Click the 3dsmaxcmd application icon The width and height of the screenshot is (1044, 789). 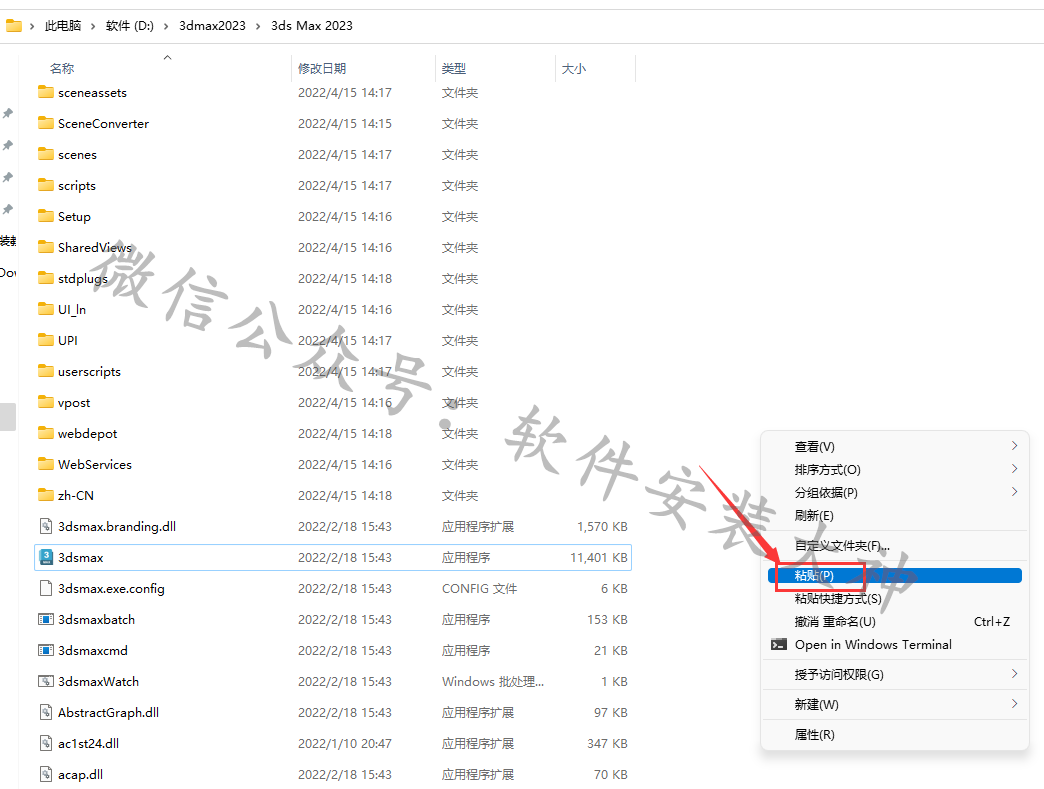[x=46, y=650]
